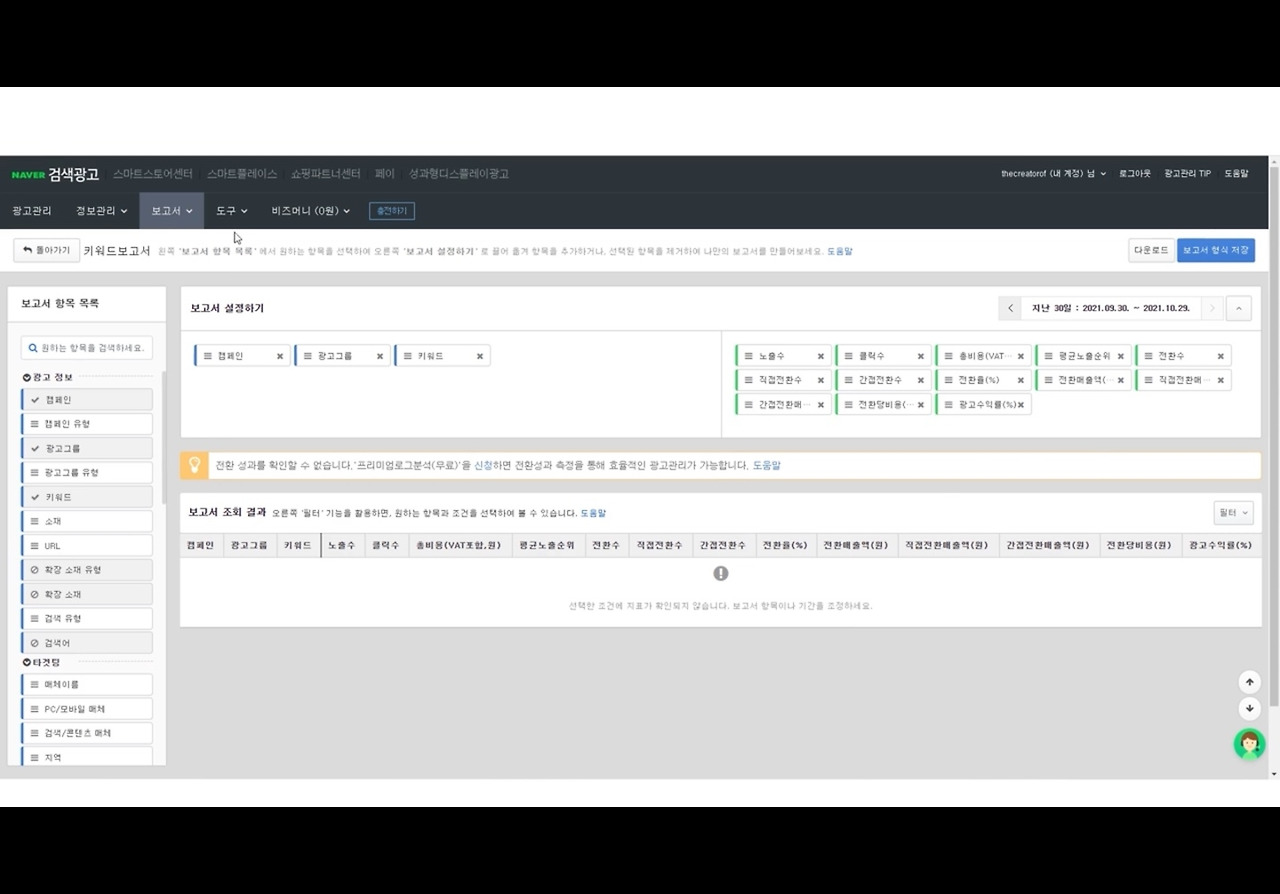Open the 필터 dropdown
Image resolution: width=1280 pixels, height=894 pixels.
[x=1233, y=513]
